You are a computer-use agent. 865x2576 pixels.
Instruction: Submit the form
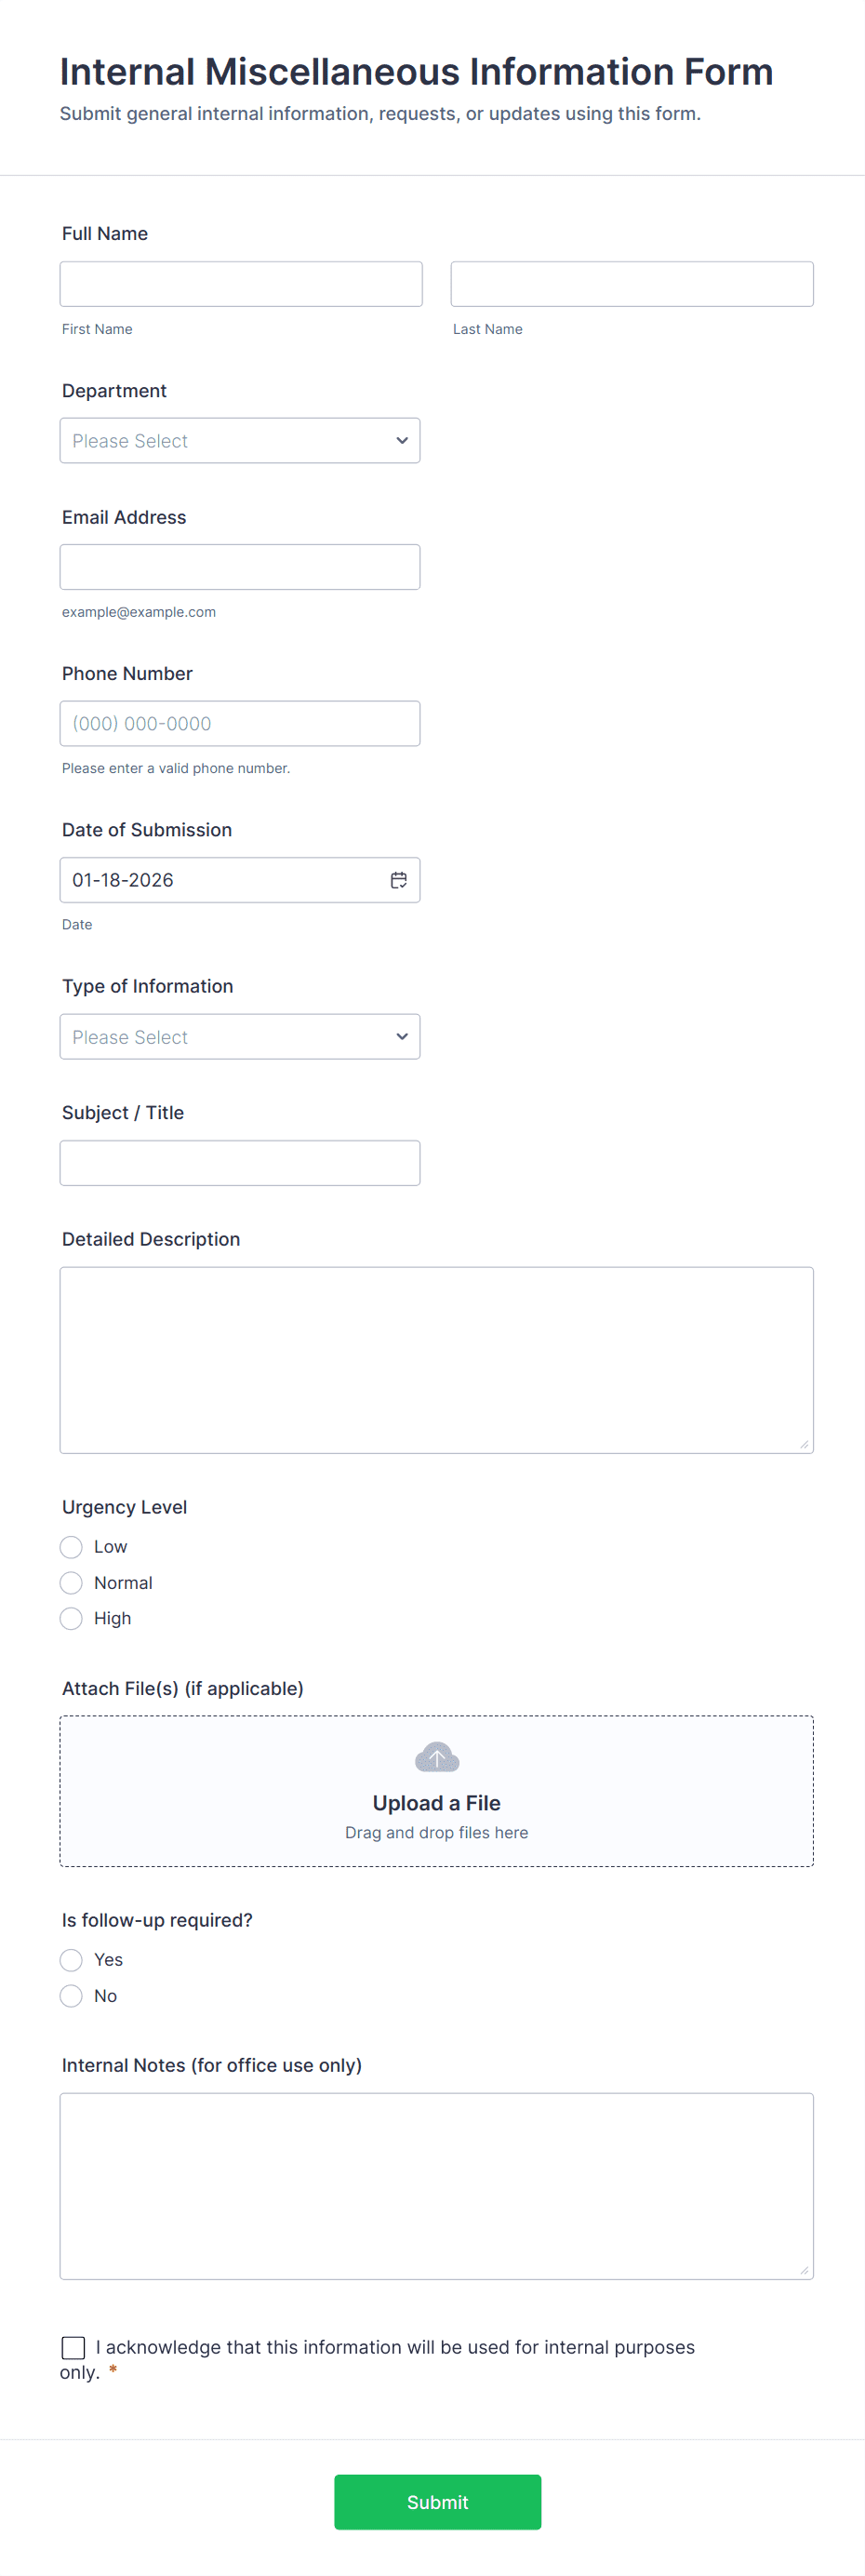click(437, 2502)
